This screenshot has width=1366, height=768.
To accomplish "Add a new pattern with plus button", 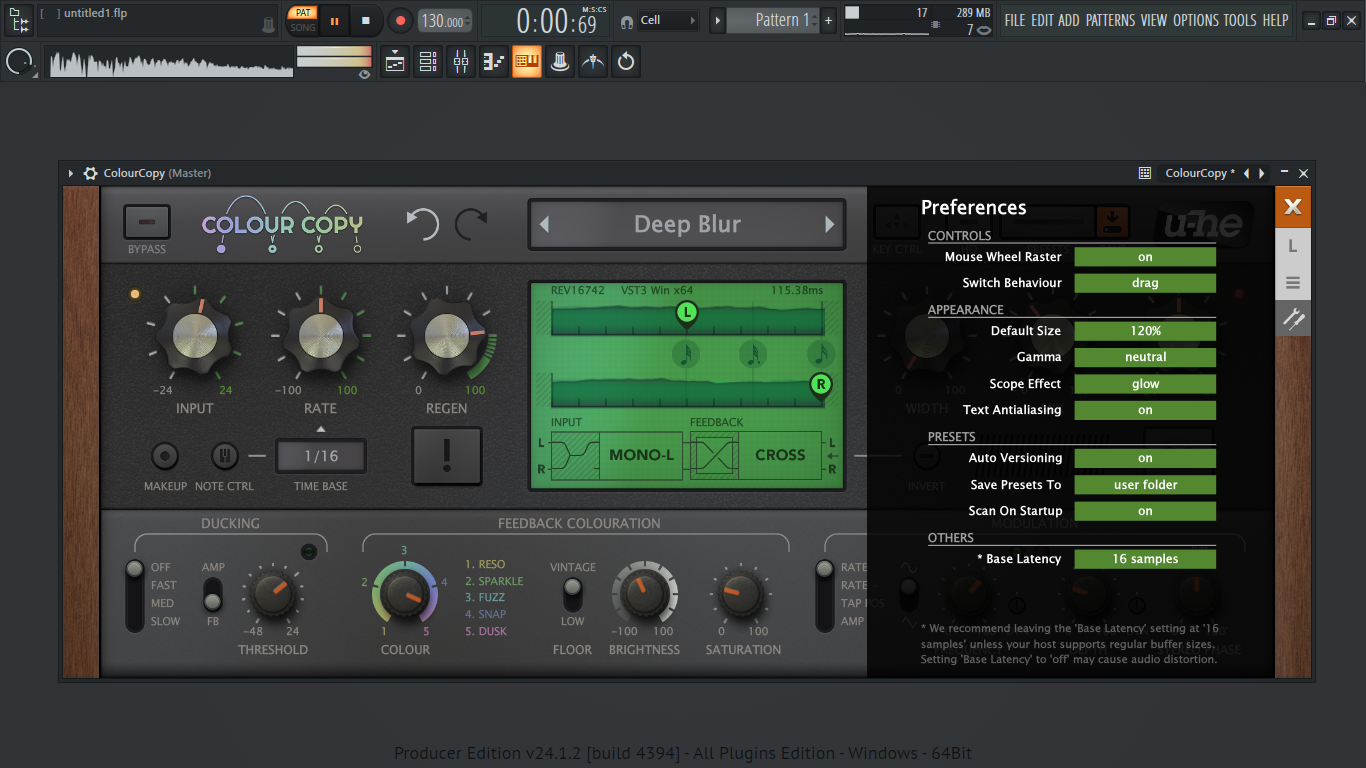I will click(828, 20).
